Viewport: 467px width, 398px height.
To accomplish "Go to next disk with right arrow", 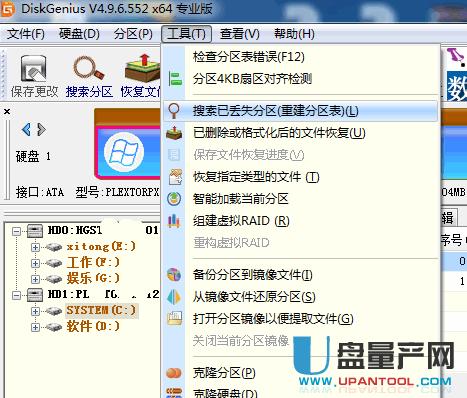I will tap(41, 129).
